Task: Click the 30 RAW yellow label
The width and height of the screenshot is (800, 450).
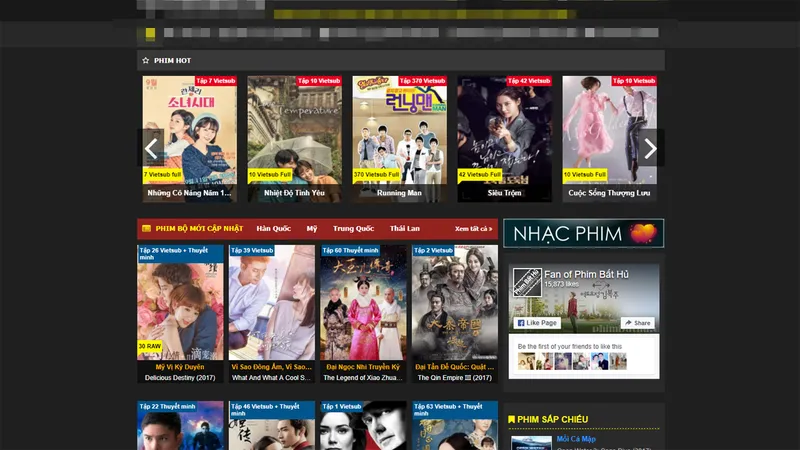Action: click(x=149, y=346)
